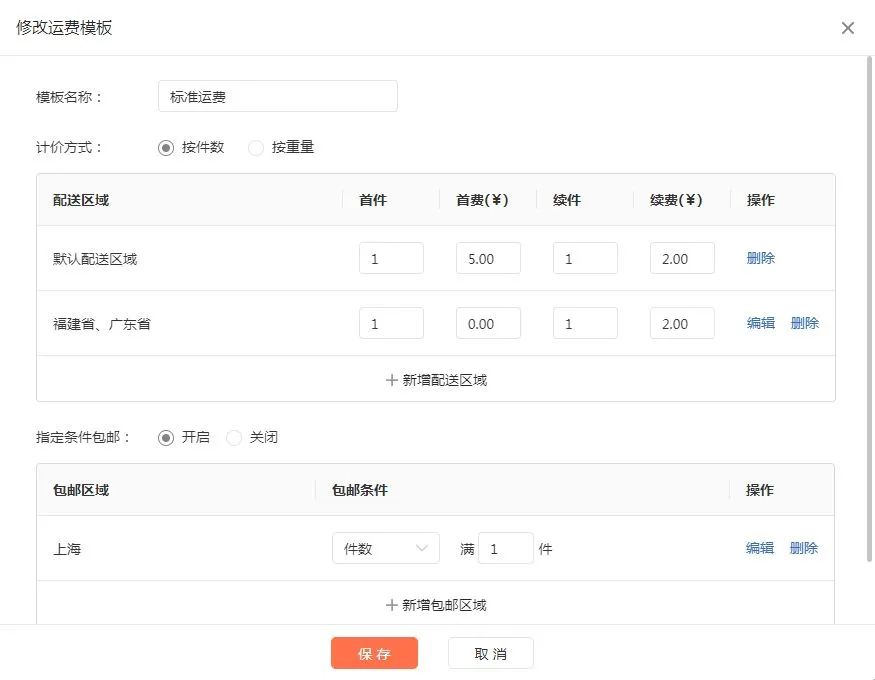The image size is (875, 680).
Task: Click the 满 quantity field for 上海
Action: (x=506, y=548)
